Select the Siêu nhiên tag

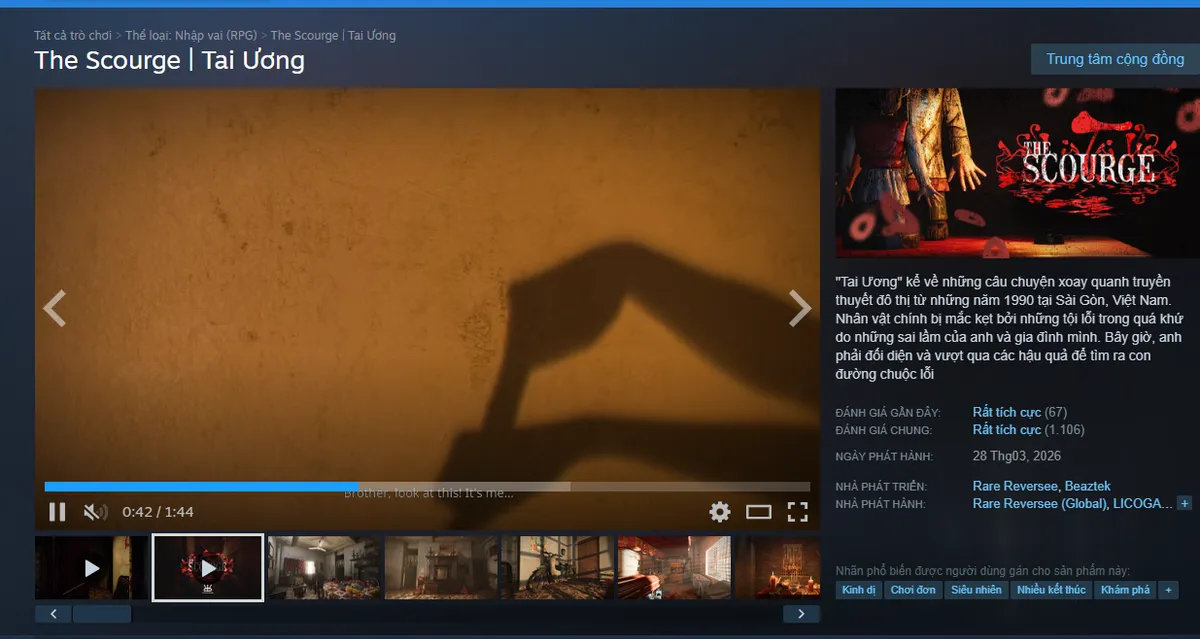976,590
